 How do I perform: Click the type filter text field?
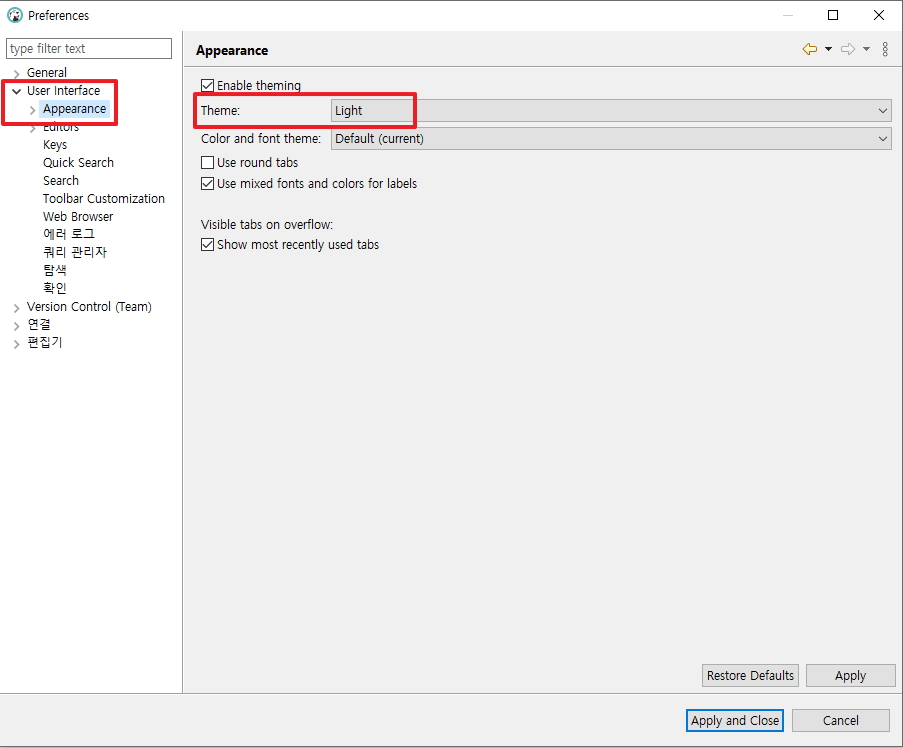(x=89, y=48)
